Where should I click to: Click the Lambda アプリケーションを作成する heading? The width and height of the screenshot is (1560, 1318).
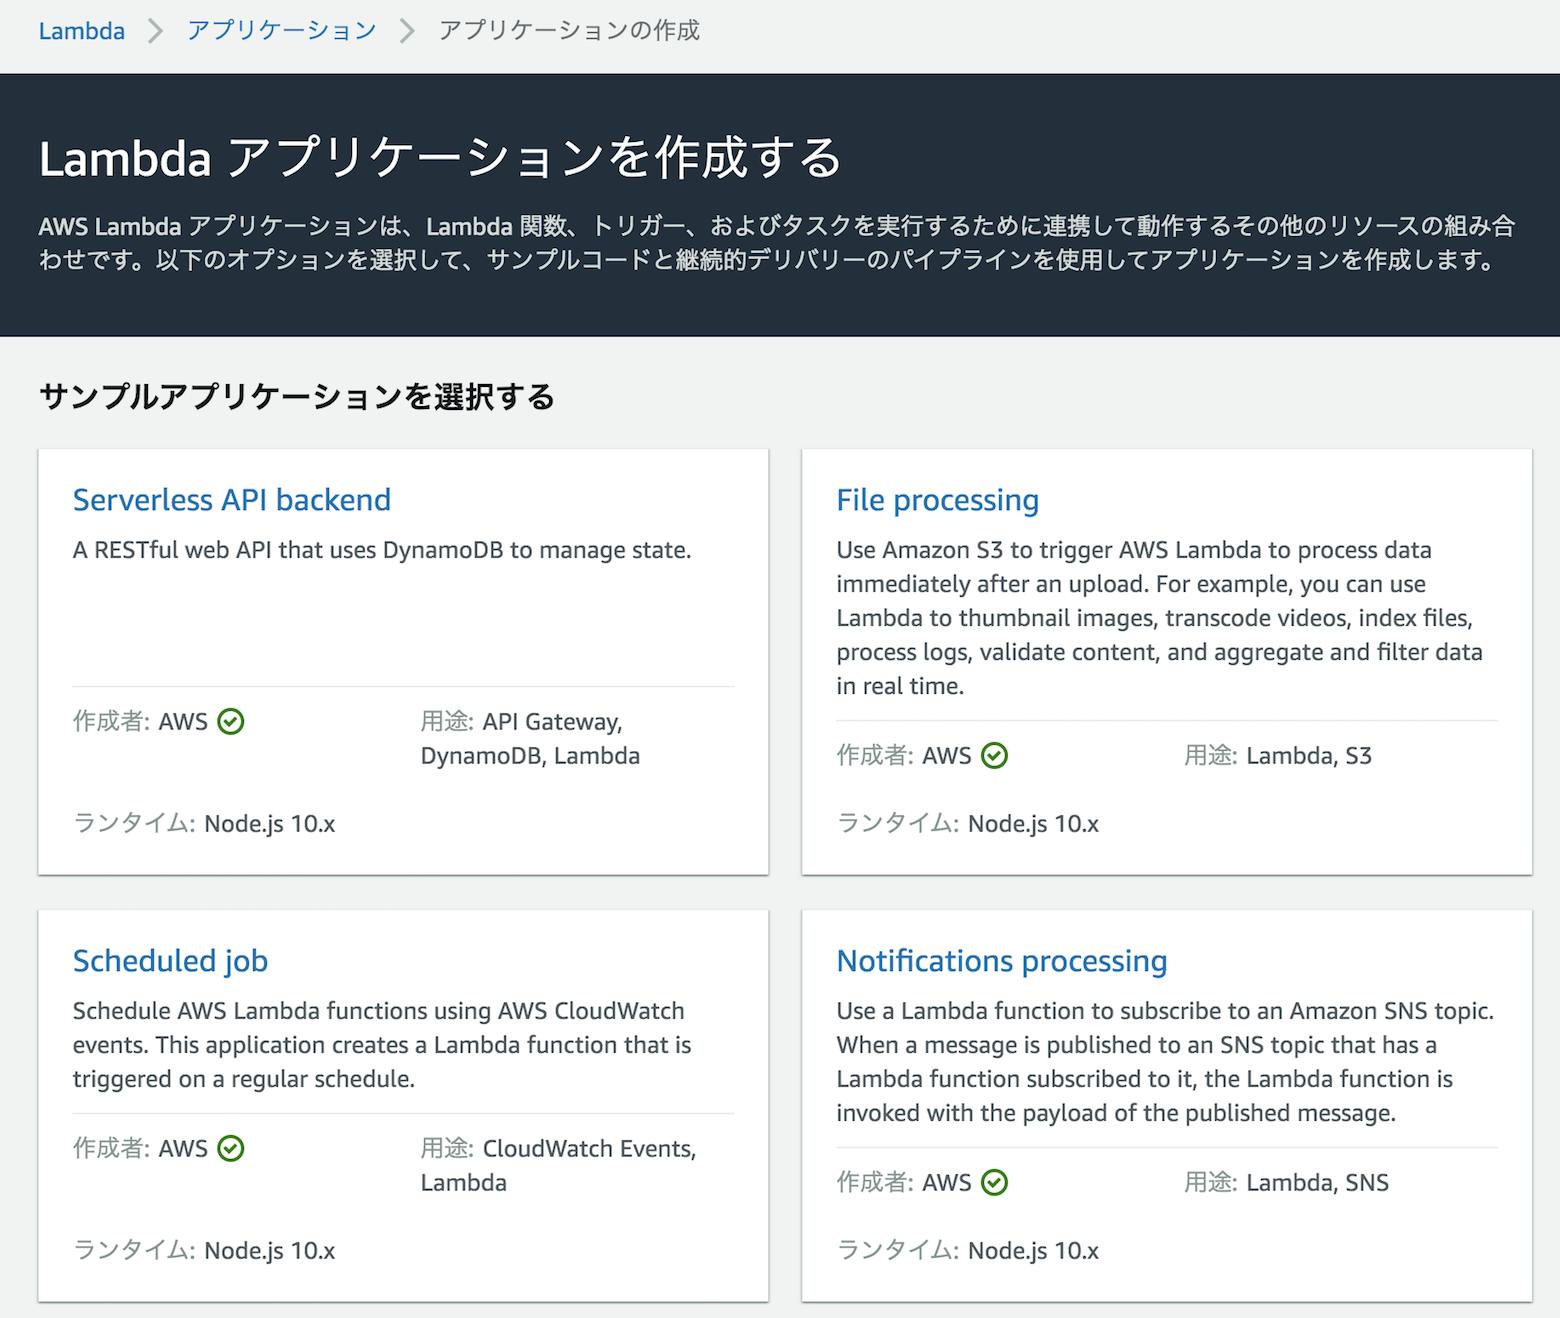click(440, 158)
